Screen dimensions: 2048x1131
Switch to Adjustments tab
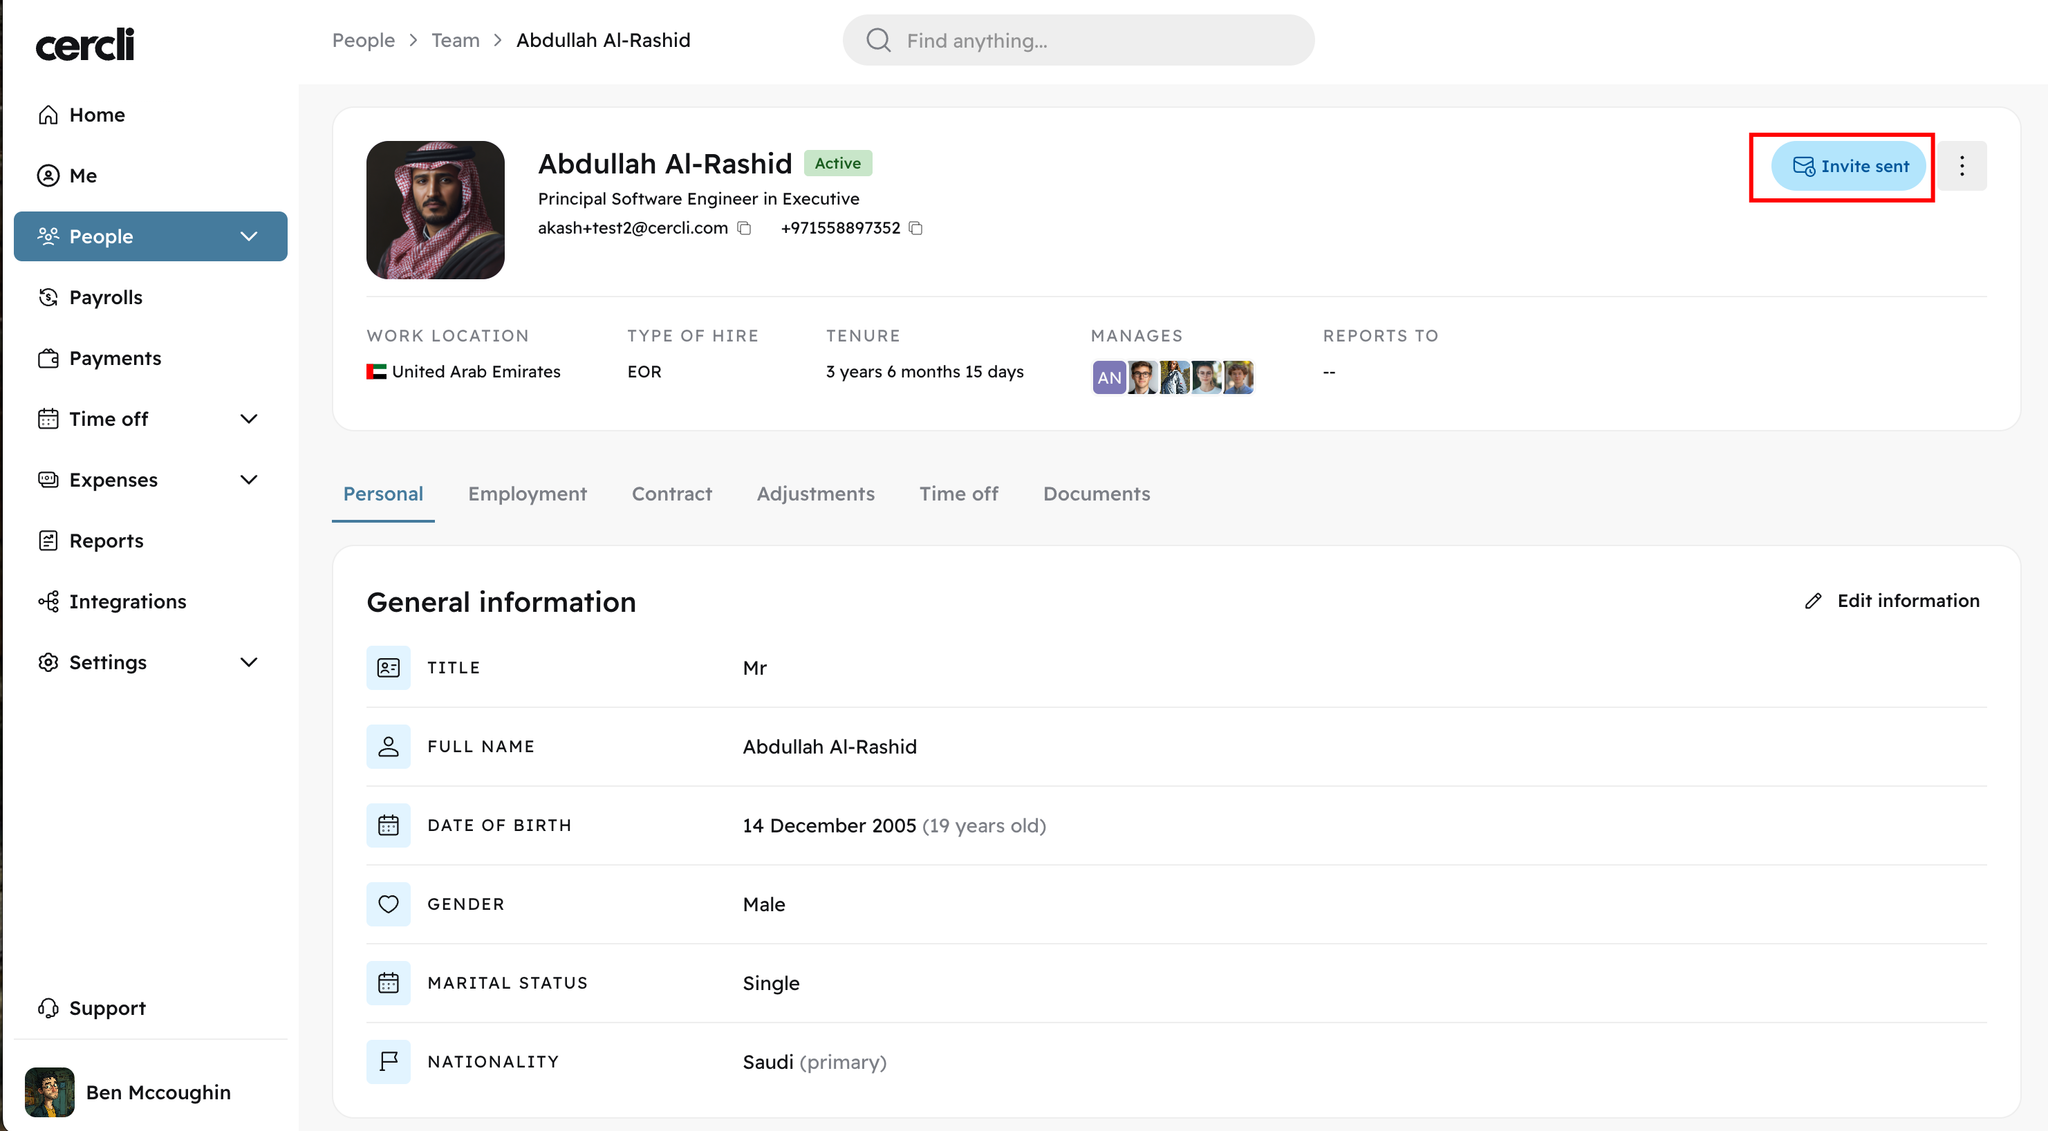816,494
